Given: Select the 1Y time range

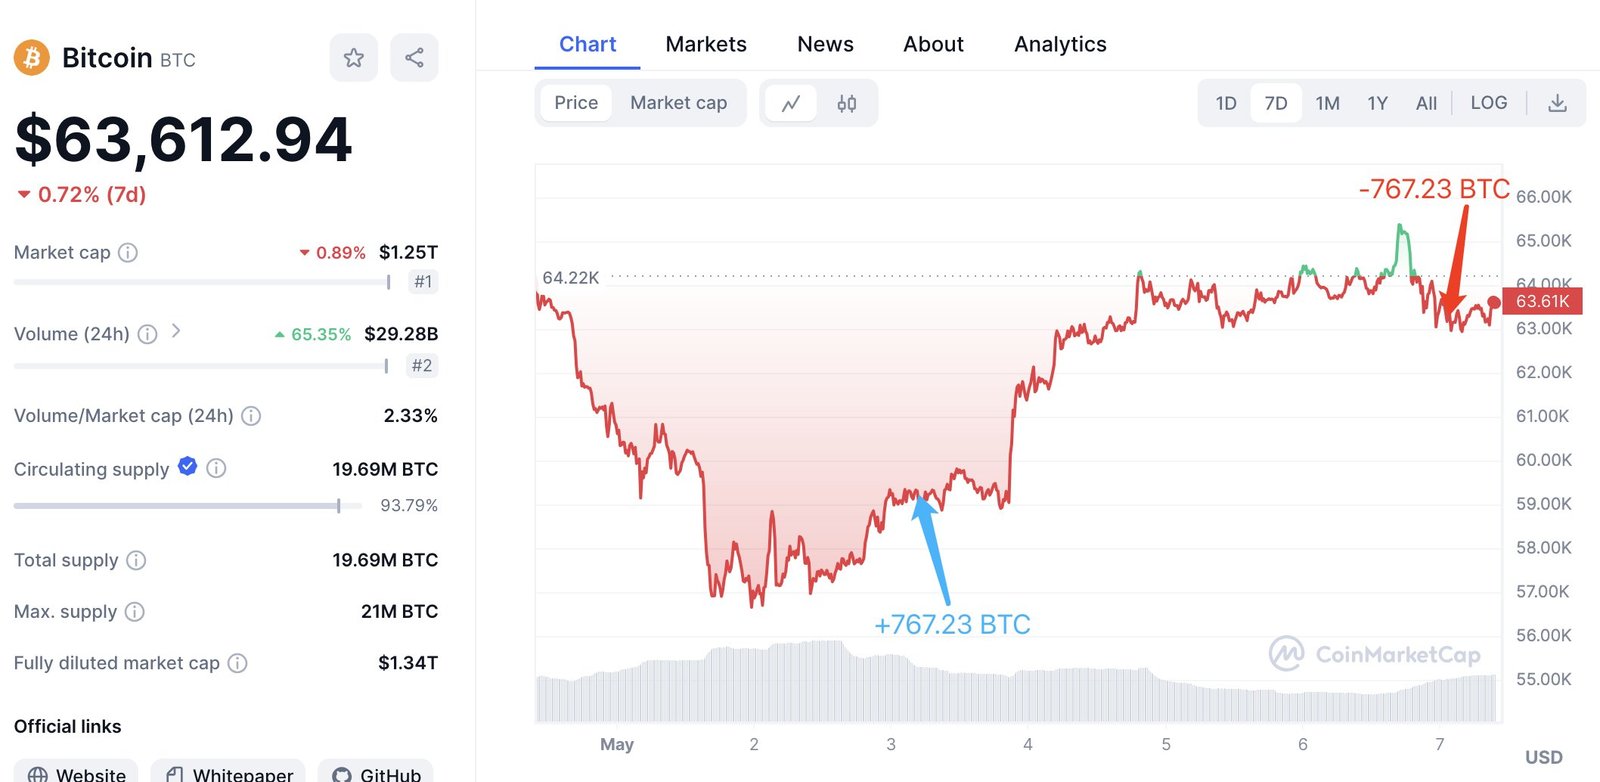Looking at the screenshot, I should tap(1377, 103).
